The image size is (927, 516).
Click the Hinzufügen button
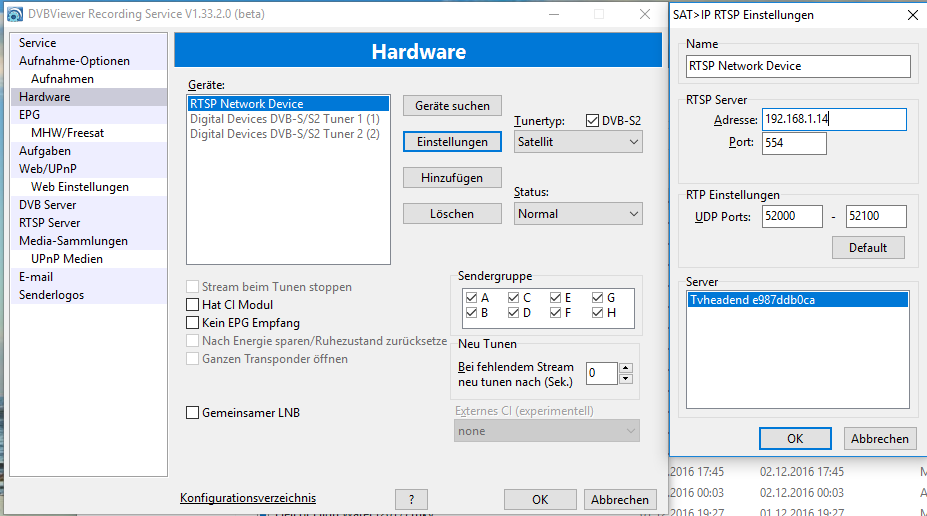click(452, 178)
